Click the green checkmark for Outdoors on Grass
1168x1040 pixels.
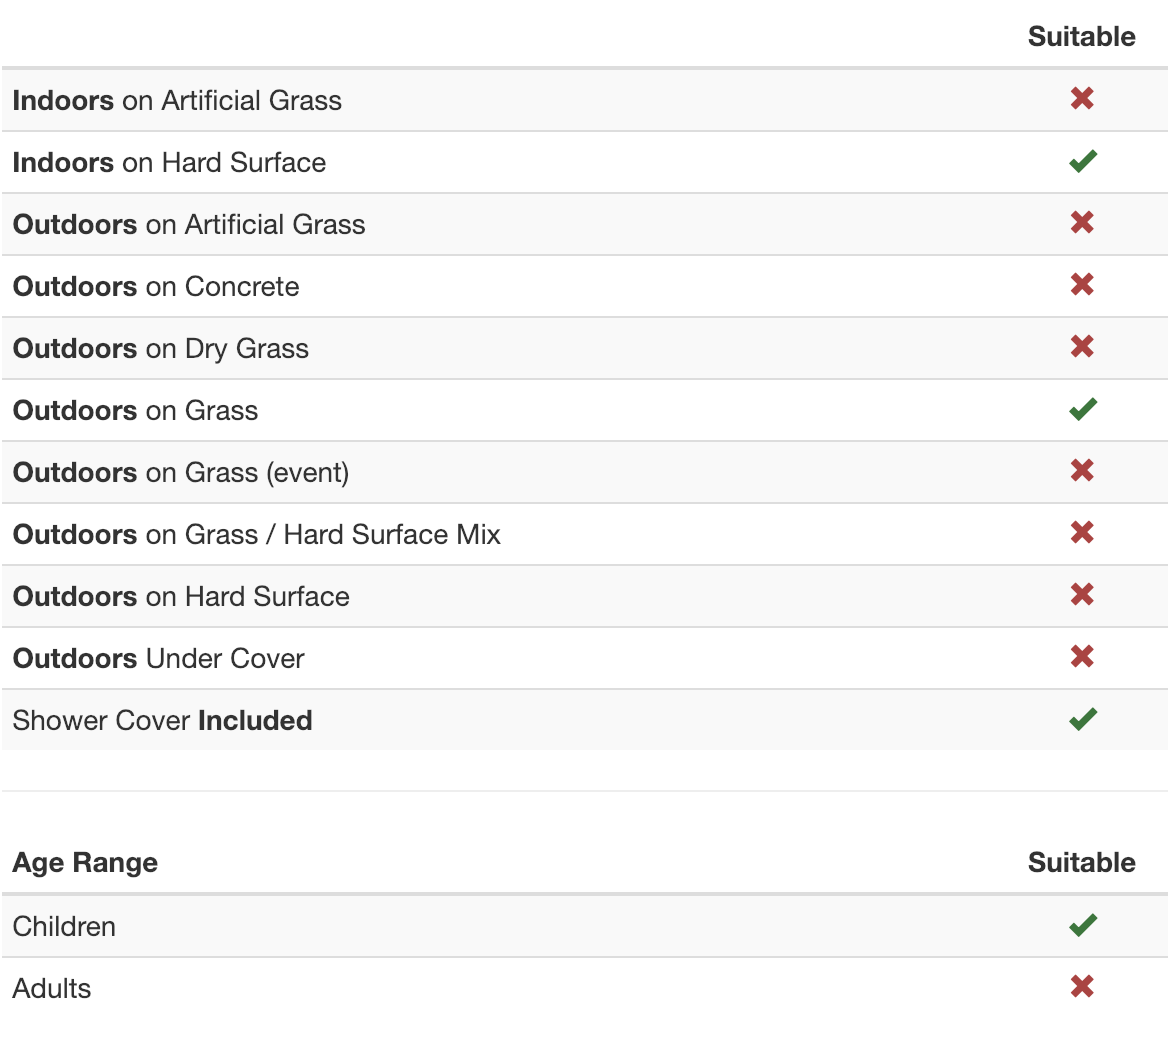click(x=1082, y=409)
